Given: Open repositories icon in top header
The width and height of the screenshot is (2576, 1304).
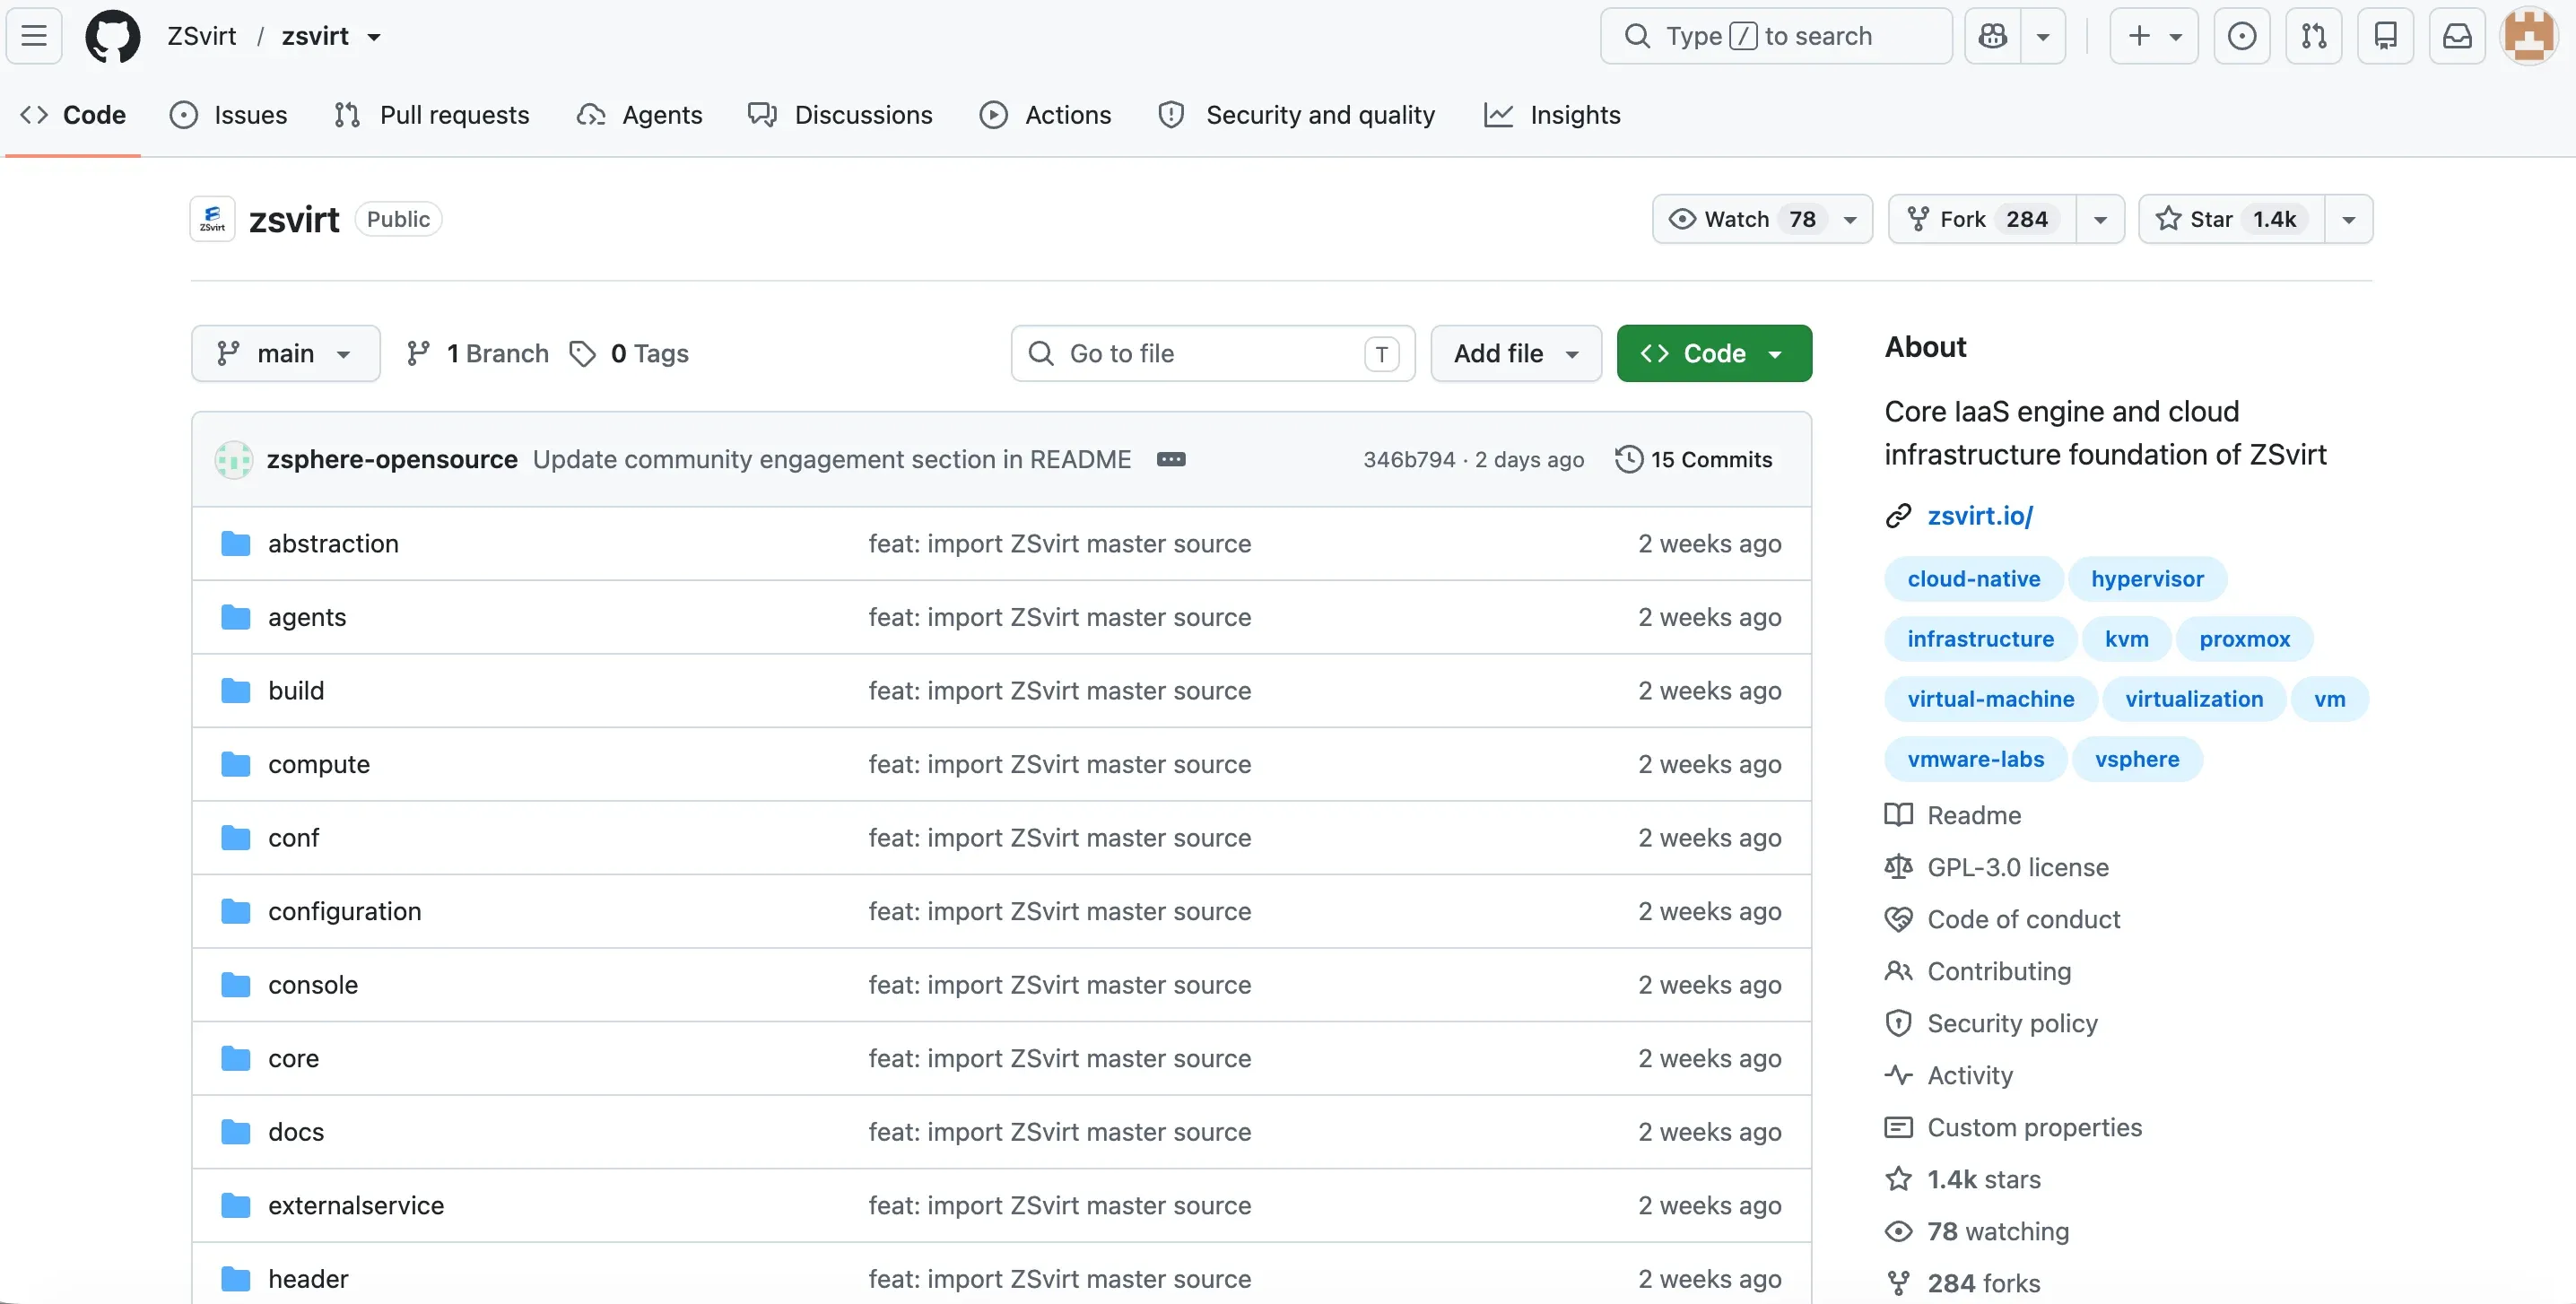Looking at the screenshot, I should click(2386, 36).
